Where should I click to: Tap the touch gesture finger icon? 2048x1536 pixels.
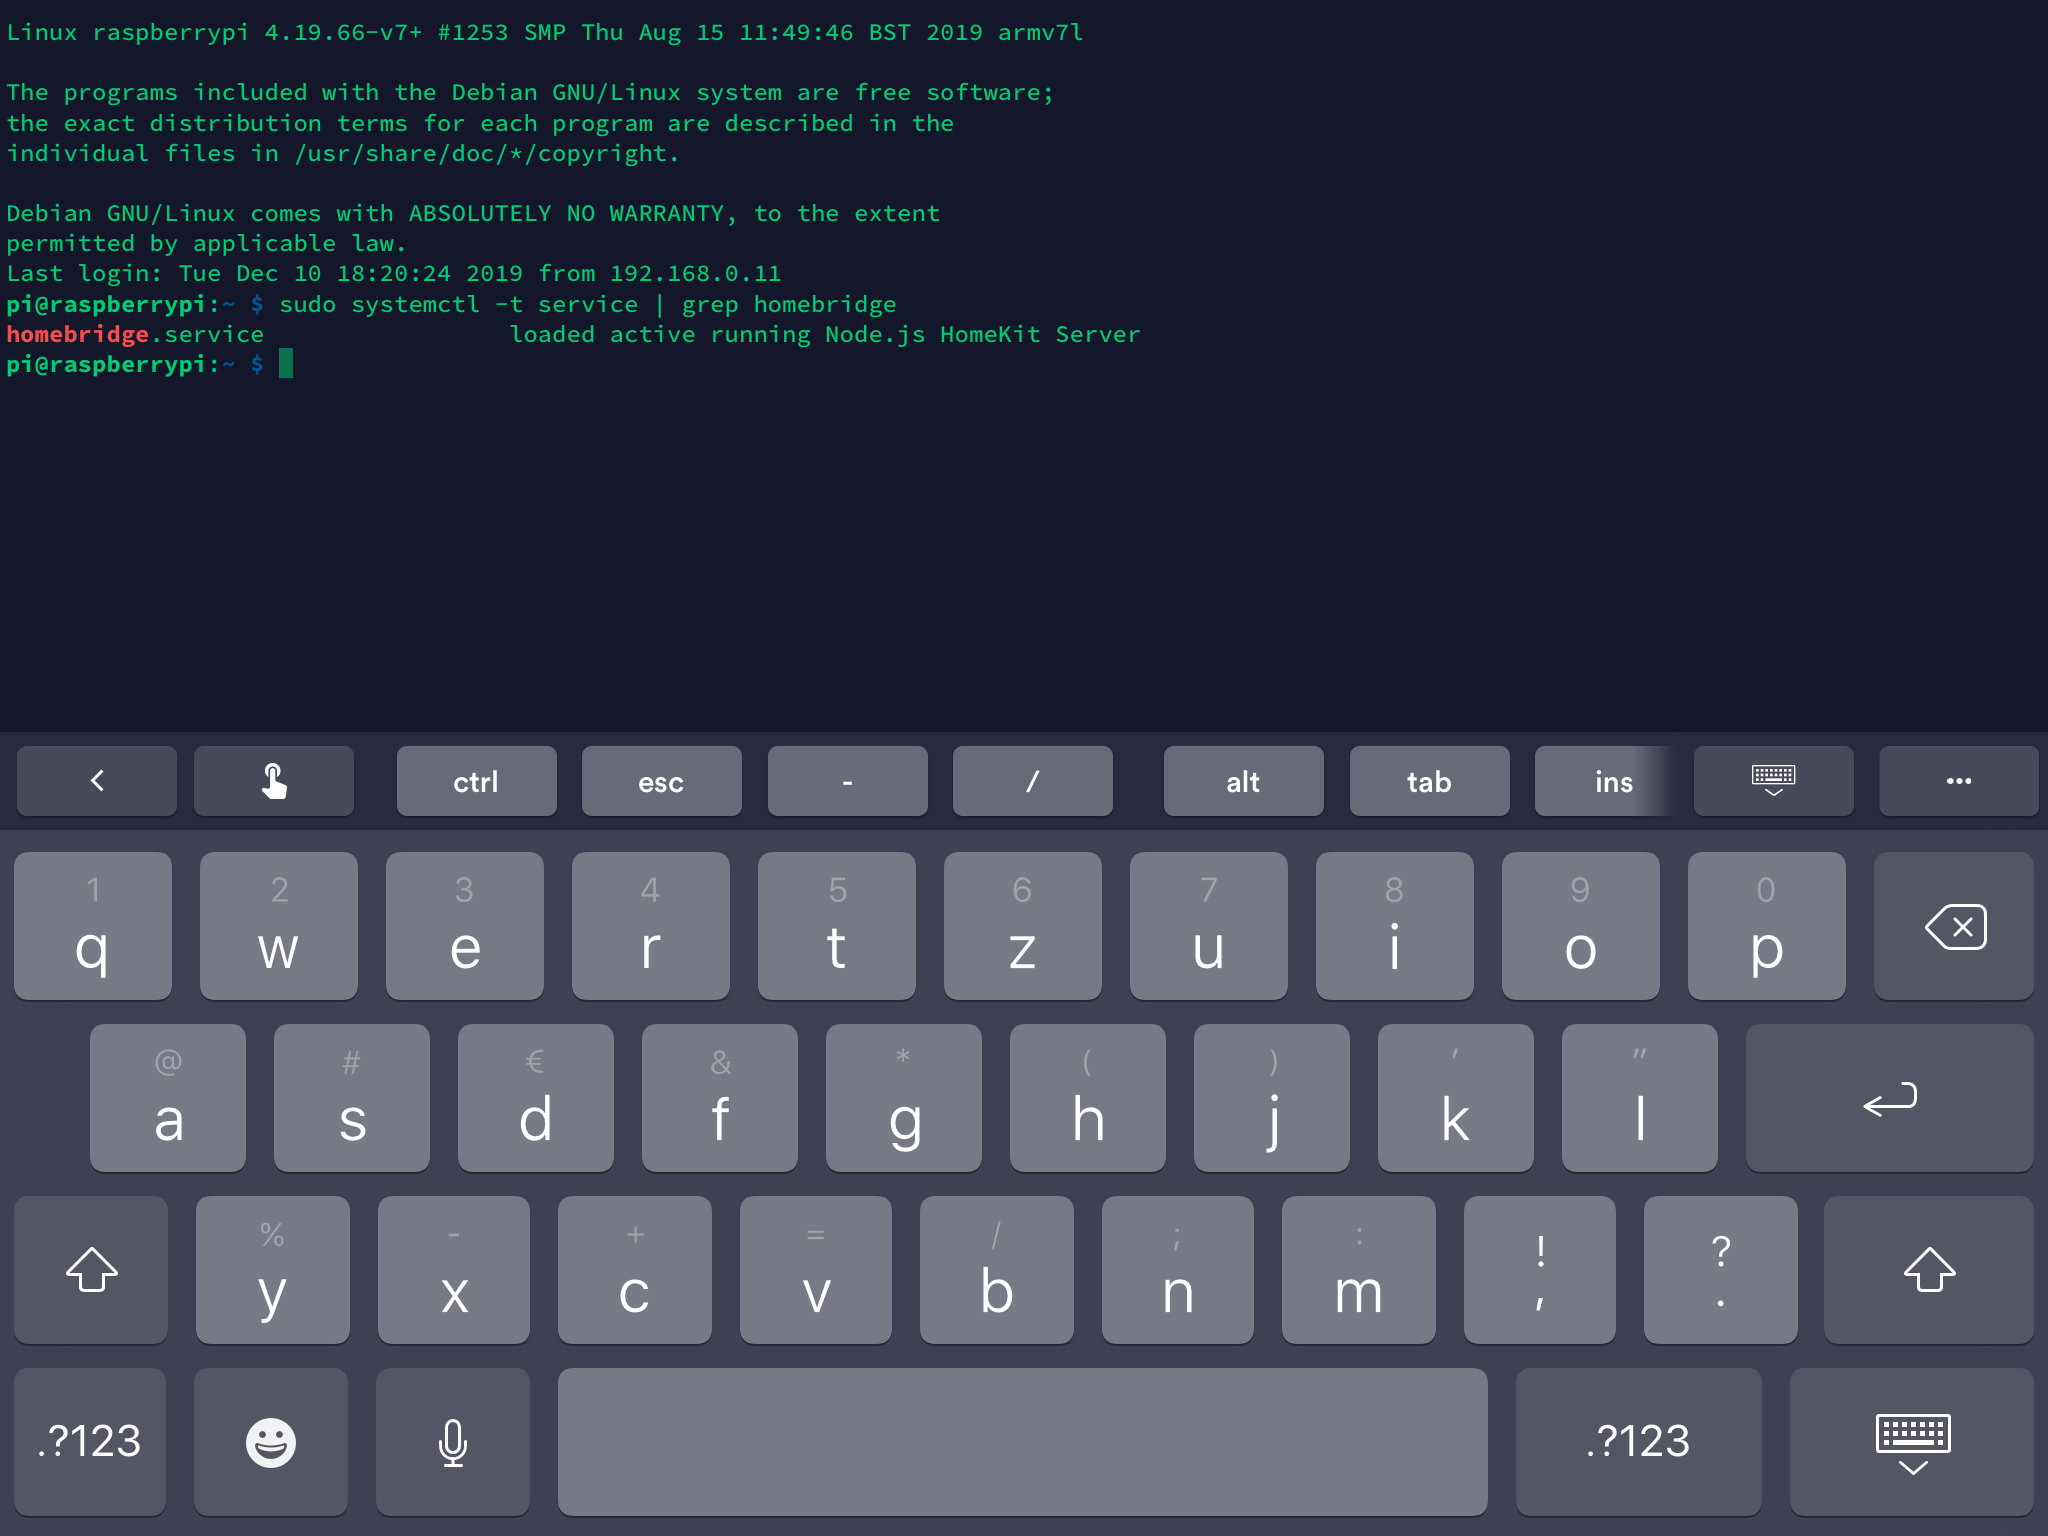pyautogui.click(x=273, y=781)
